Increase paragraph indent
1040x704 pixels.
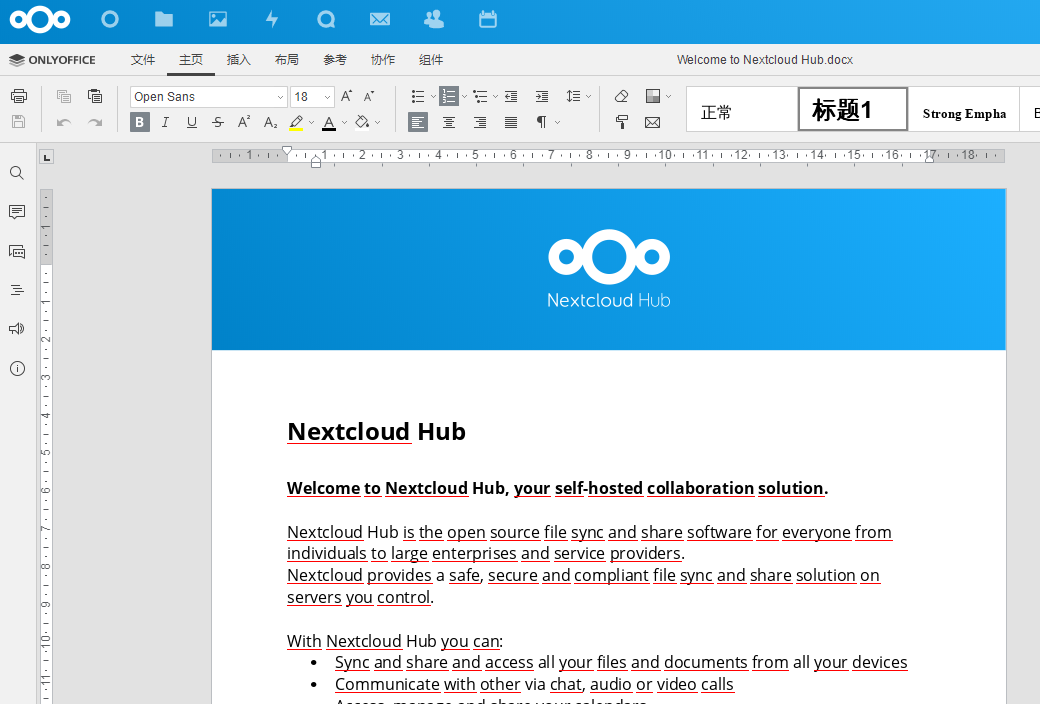click(542, 97)
